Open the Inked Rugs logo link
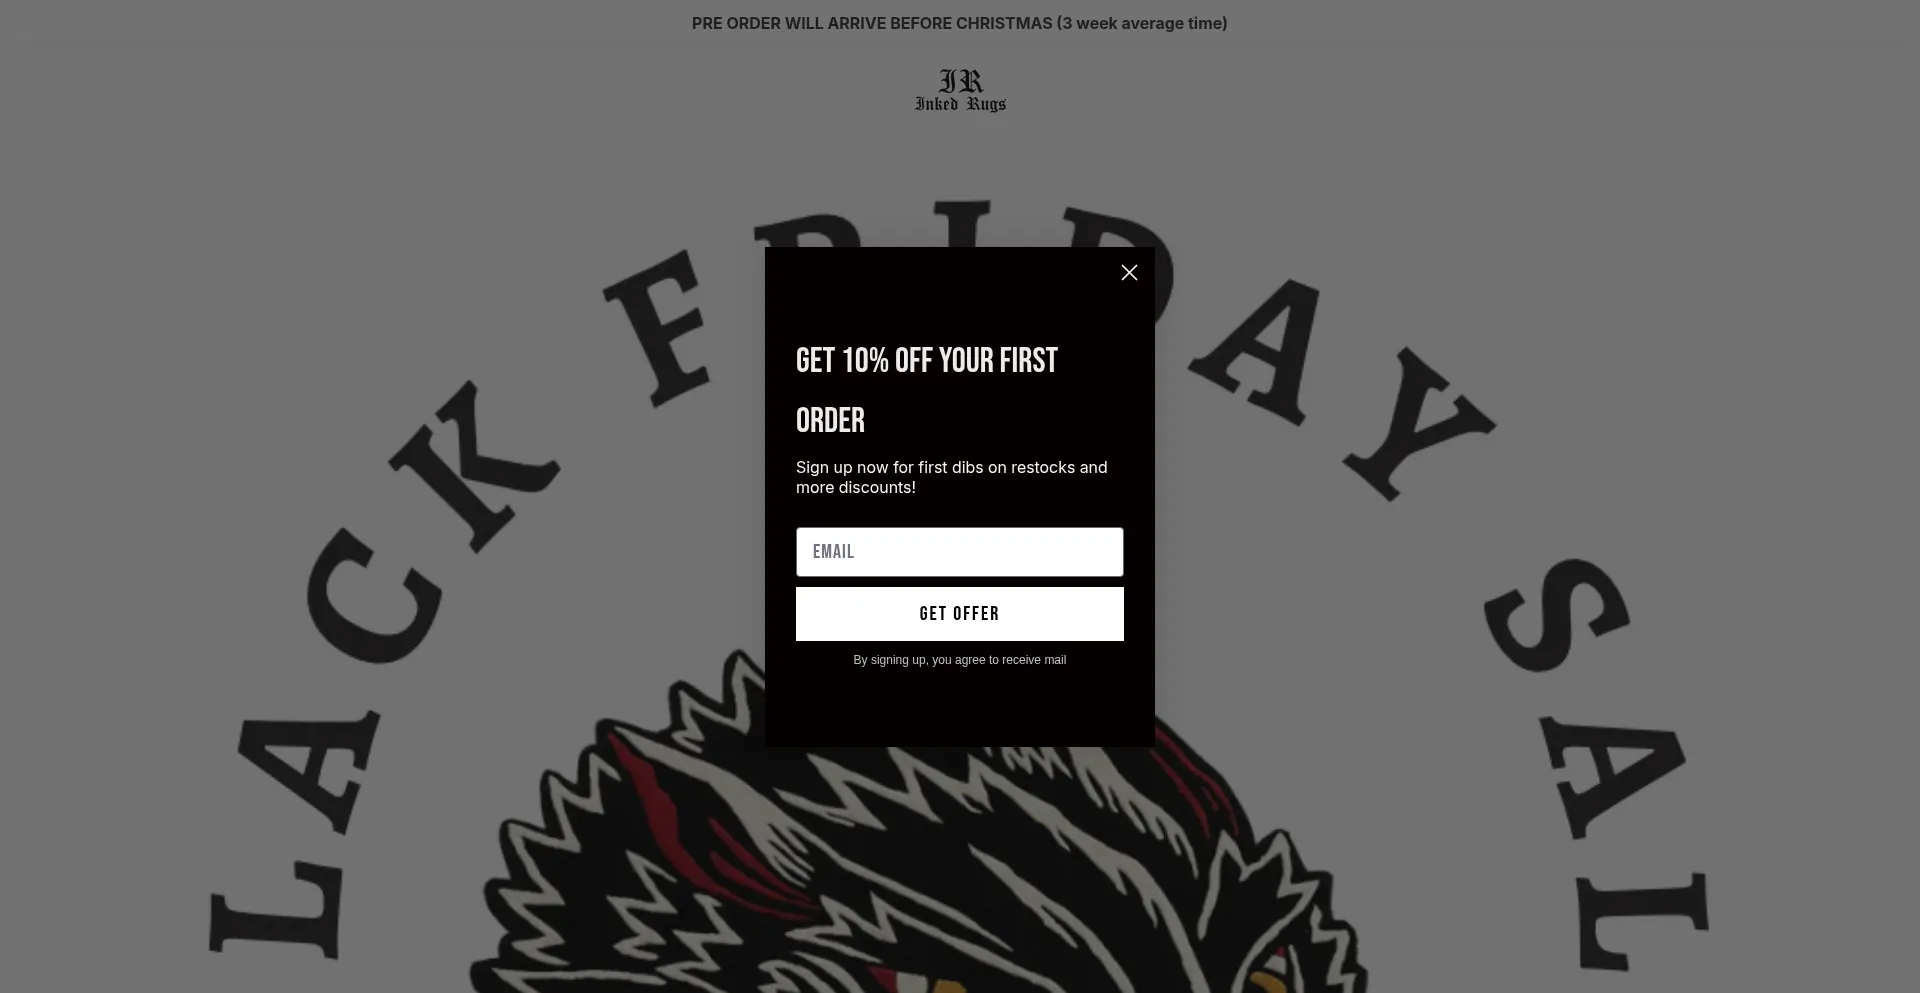Image resolution: width=1920 pixels, height=993 pixels. pos(960,90)
